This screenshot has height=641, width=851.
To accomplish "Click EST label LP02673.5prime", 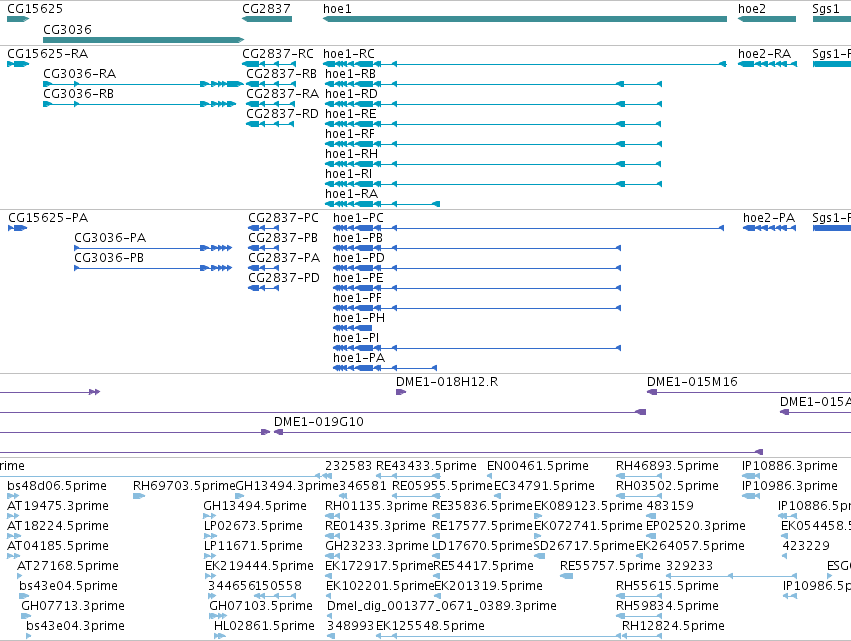I will click(x=253, y=526).
